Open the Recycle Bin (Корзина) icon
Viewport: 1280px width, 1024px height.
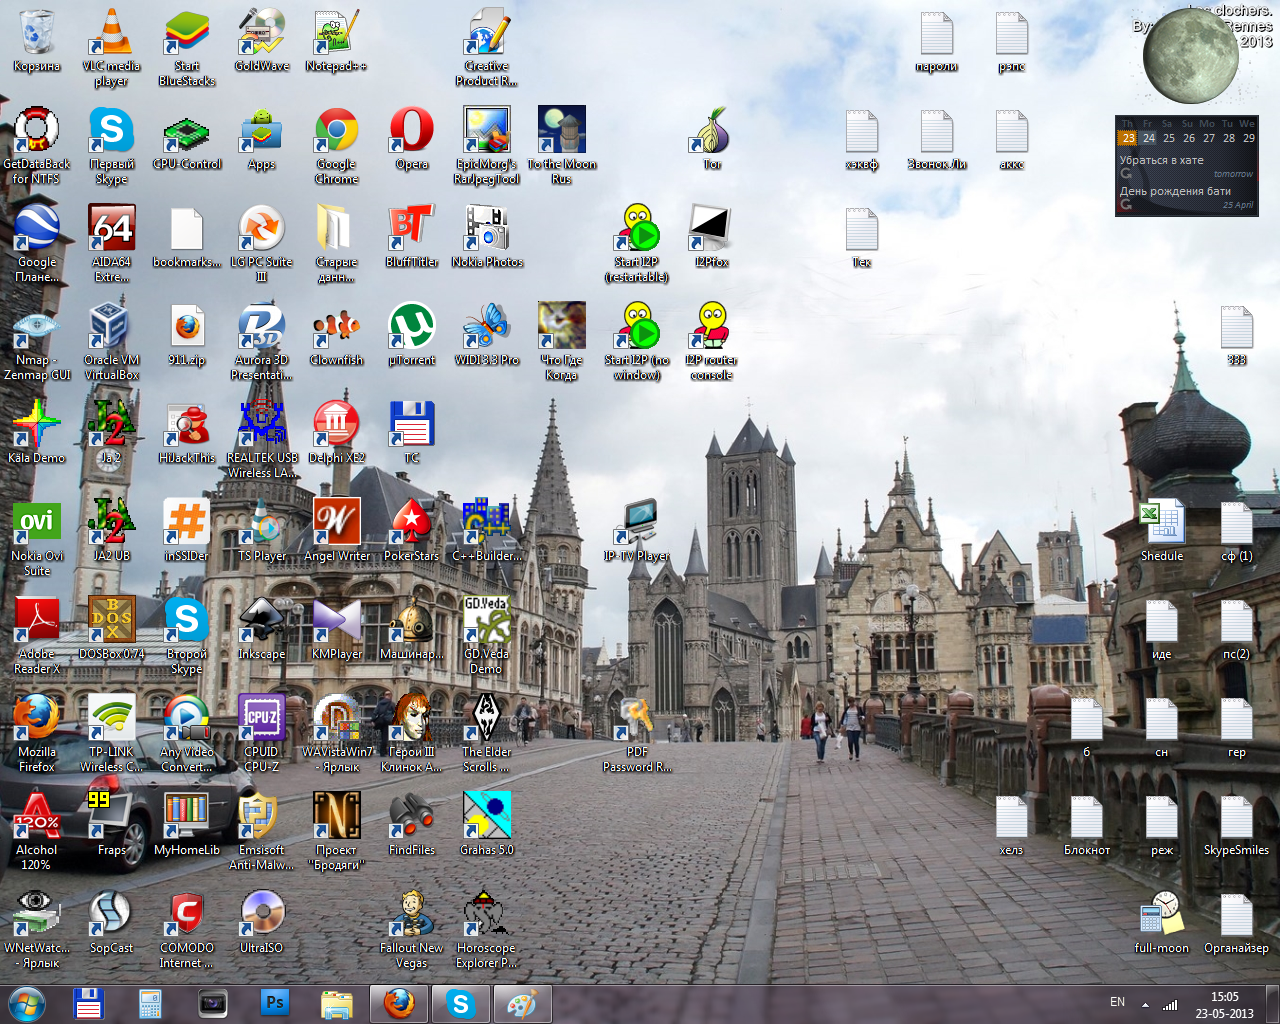37,41
